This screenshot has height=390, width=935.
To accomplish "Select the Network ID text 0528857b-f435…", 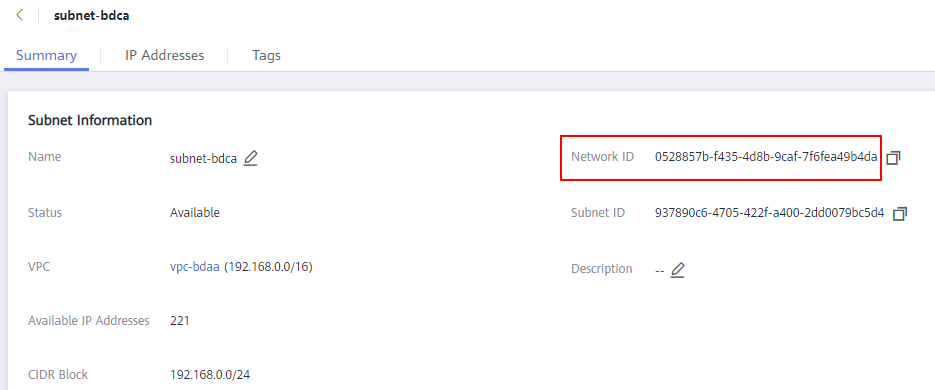I will (x=766, y=157).
